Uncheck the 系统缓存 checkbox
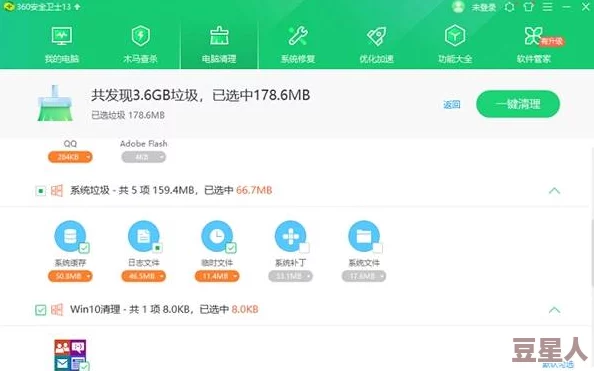 [x=84, y=248]
